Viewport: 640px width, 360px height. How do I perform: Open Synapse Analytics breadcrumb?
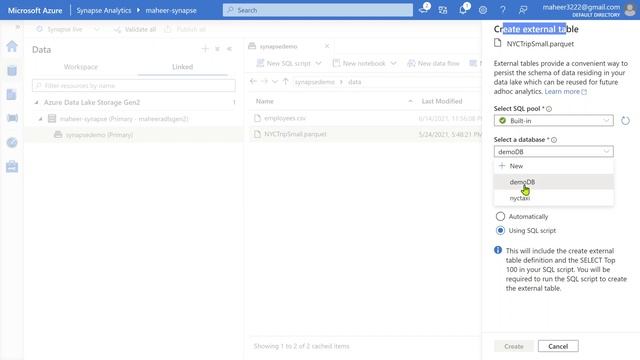(x=104, y=11)
